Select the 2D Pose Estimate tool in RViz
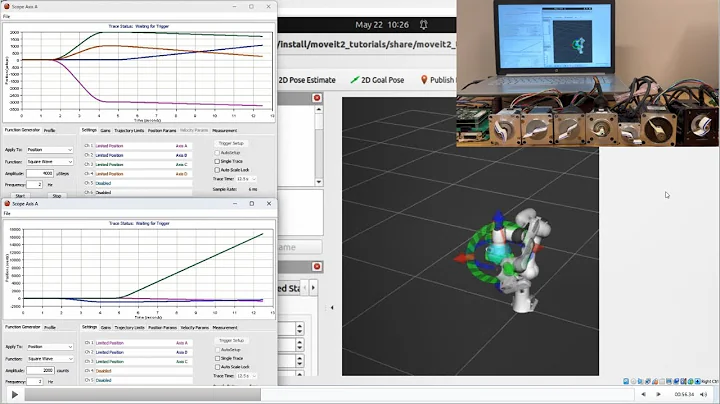This screenshot has width=720, height=404. (x=307, y=80)
